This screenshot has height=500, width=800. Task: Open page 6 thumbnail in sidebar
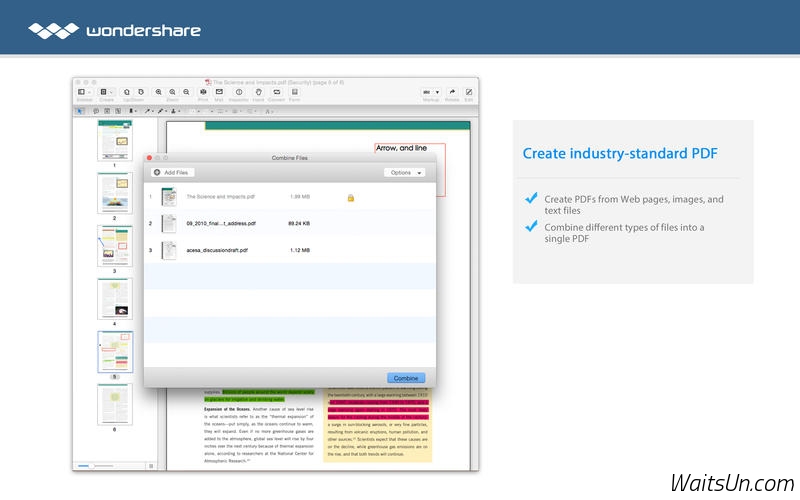pos(115,405)
